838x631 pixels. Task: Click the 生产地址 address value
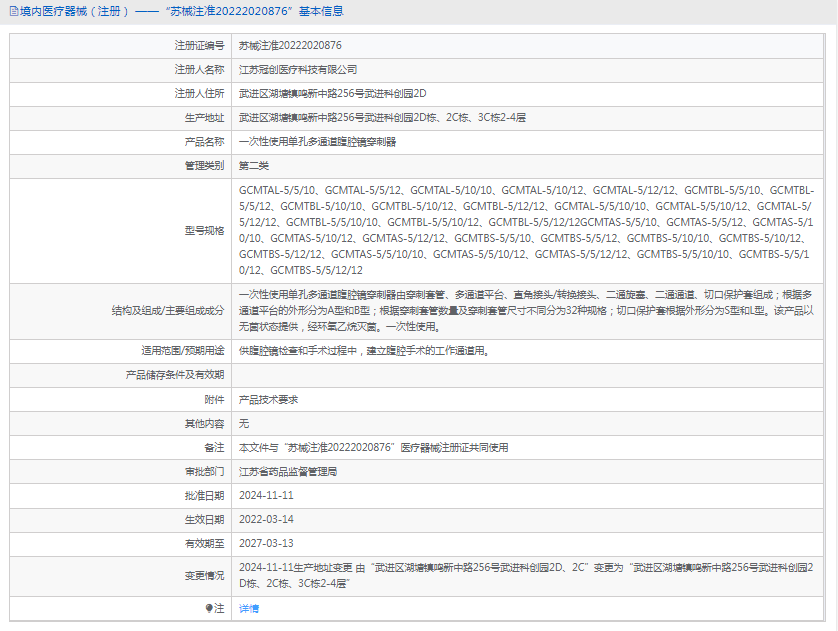382,118
